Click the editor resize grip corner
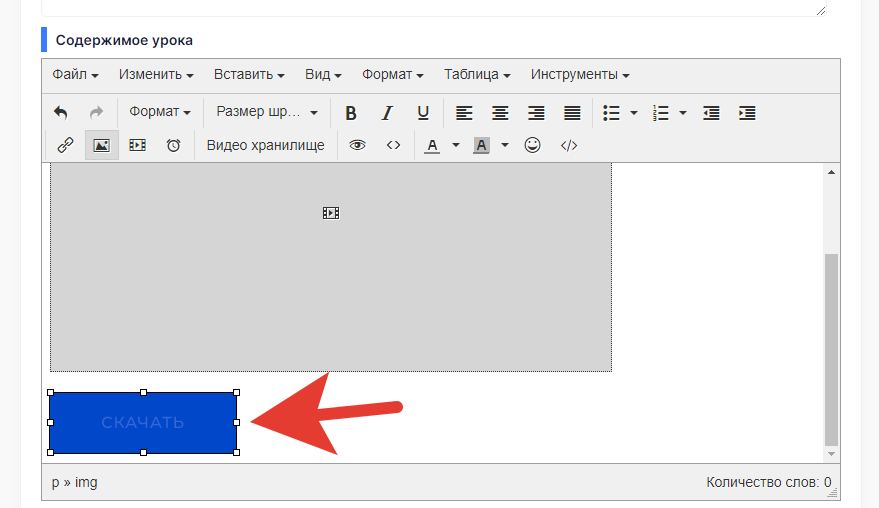The image size is (879, 508). coord(833,493)
